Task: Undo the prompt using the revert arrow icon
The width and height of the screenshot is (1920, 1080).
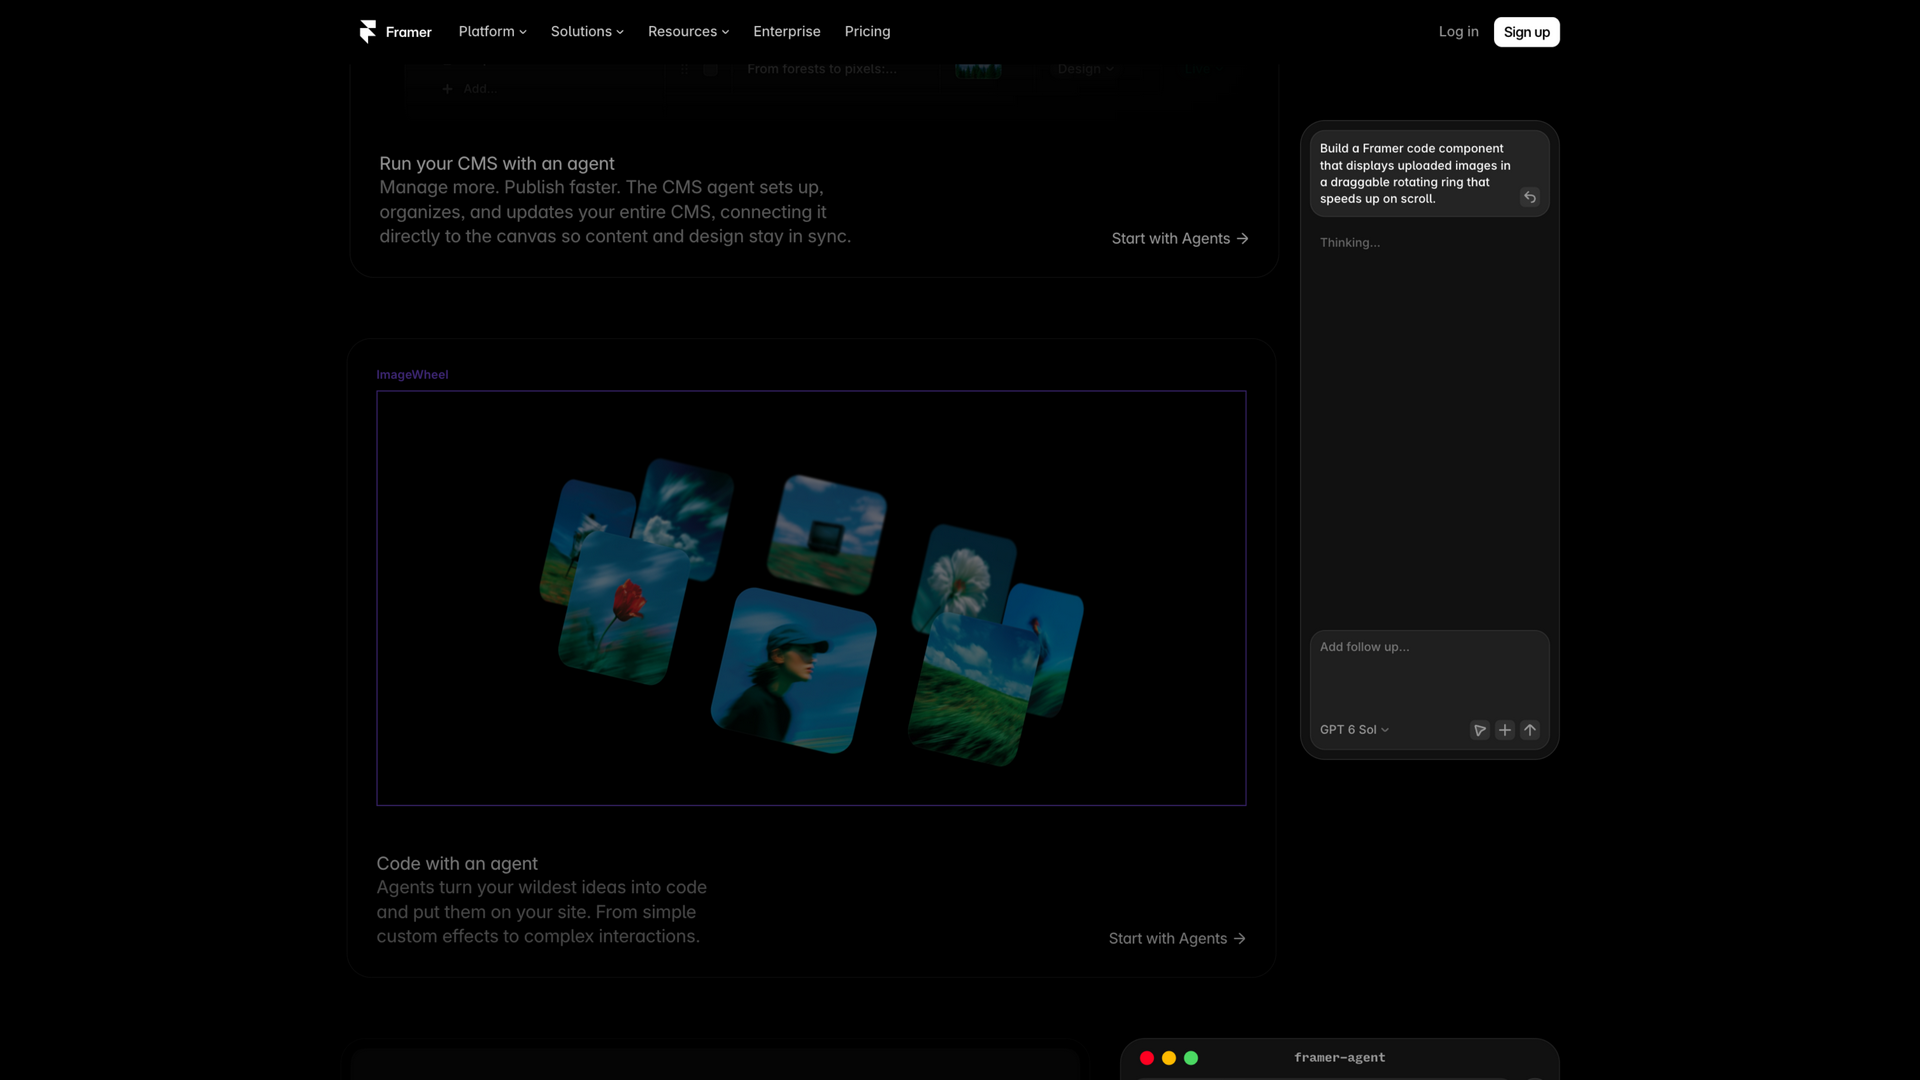Action: point(1529,198)
